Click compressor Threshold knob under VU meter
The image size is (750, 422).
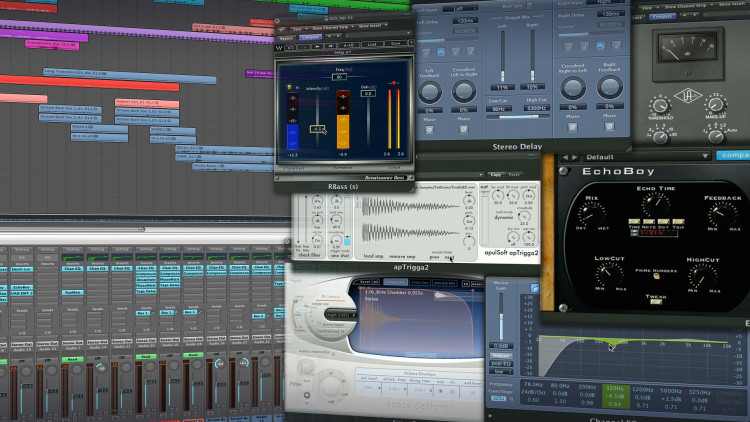660,106
